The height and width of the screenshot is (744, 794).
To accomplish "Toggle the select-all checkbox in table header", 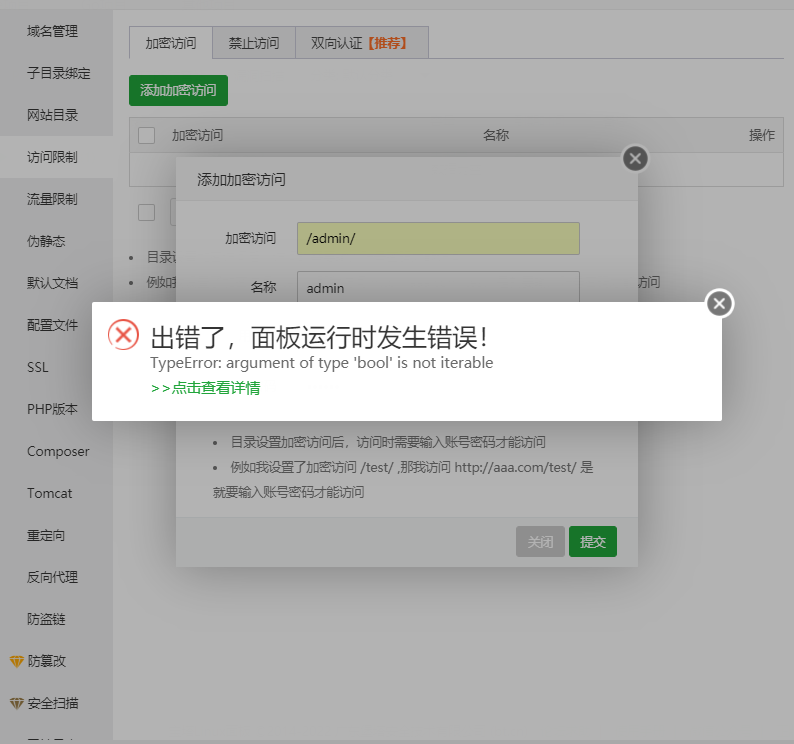I will pyautogui.click(x=147, y=135).
